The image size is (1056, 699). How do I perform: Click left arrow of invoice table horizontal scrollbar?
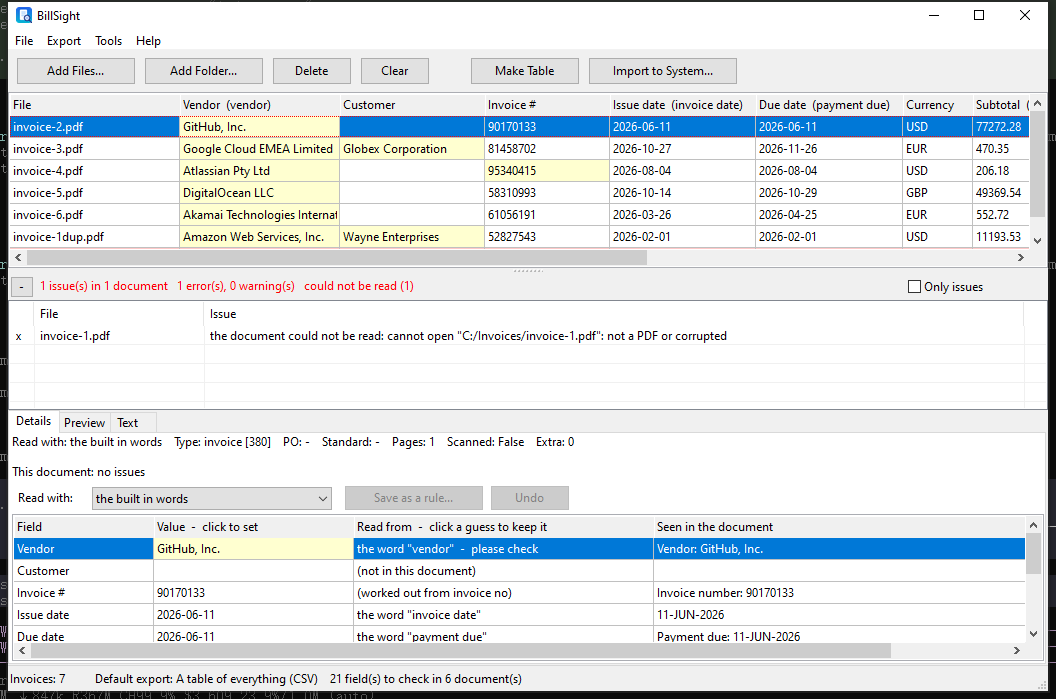[18, 257]
